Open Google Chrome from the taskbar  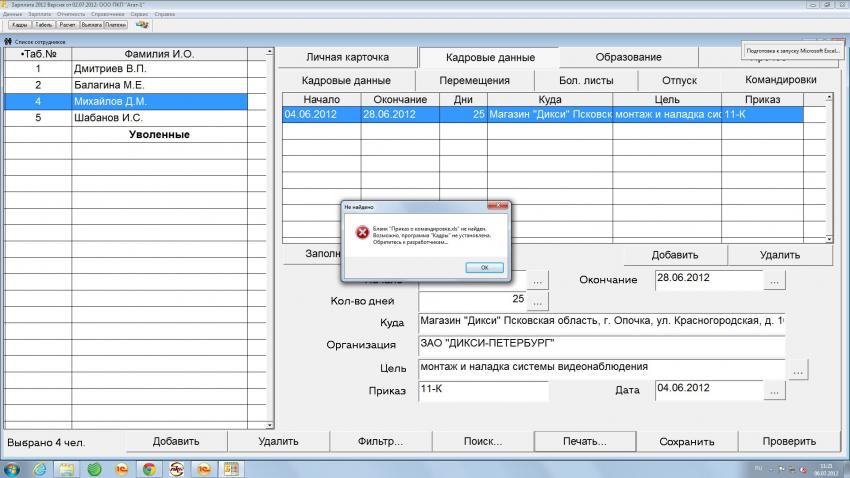point(148,468)
